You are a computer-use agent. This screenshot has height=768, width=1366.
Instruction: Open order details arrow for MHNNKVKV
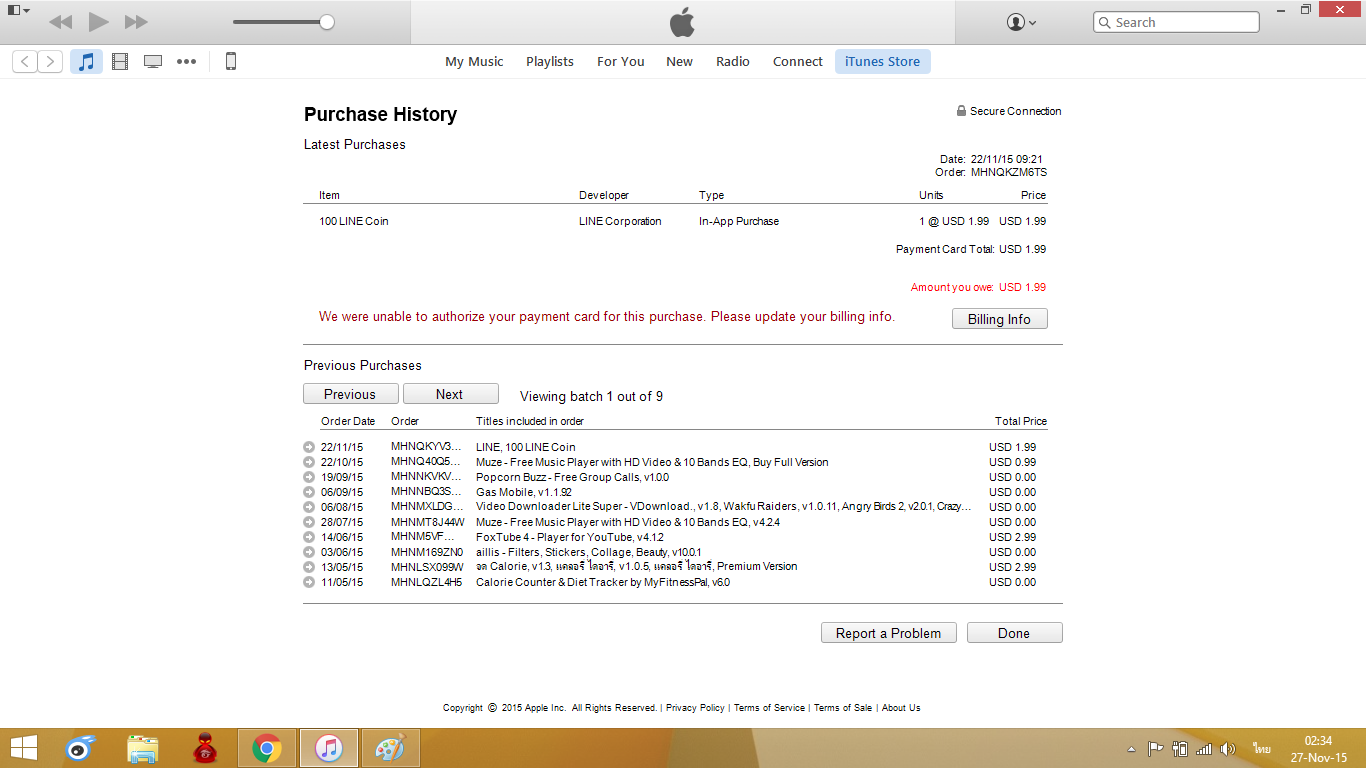point(309,477)
